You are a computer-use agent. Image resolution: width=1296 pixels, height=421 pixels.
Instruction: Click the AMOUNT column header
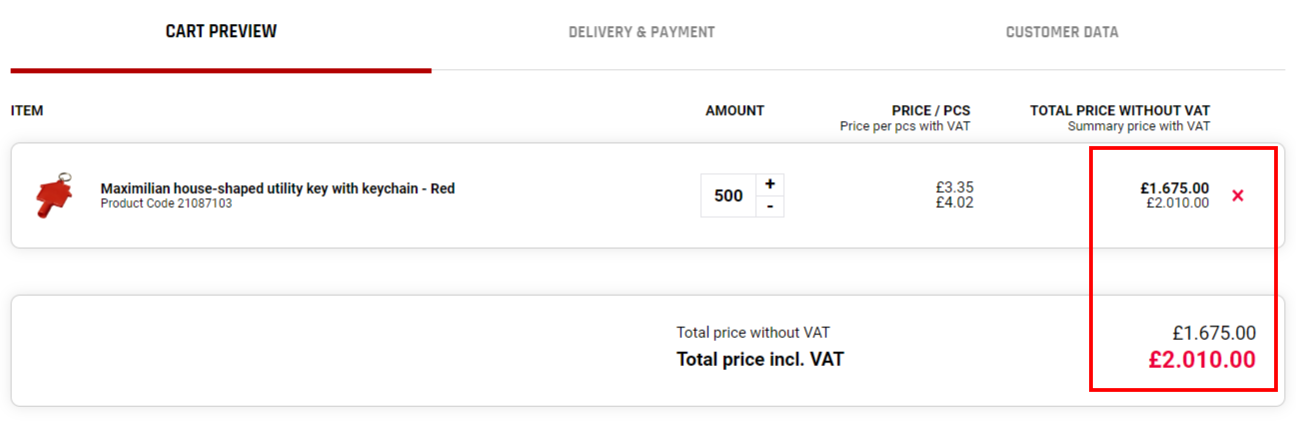735,111
